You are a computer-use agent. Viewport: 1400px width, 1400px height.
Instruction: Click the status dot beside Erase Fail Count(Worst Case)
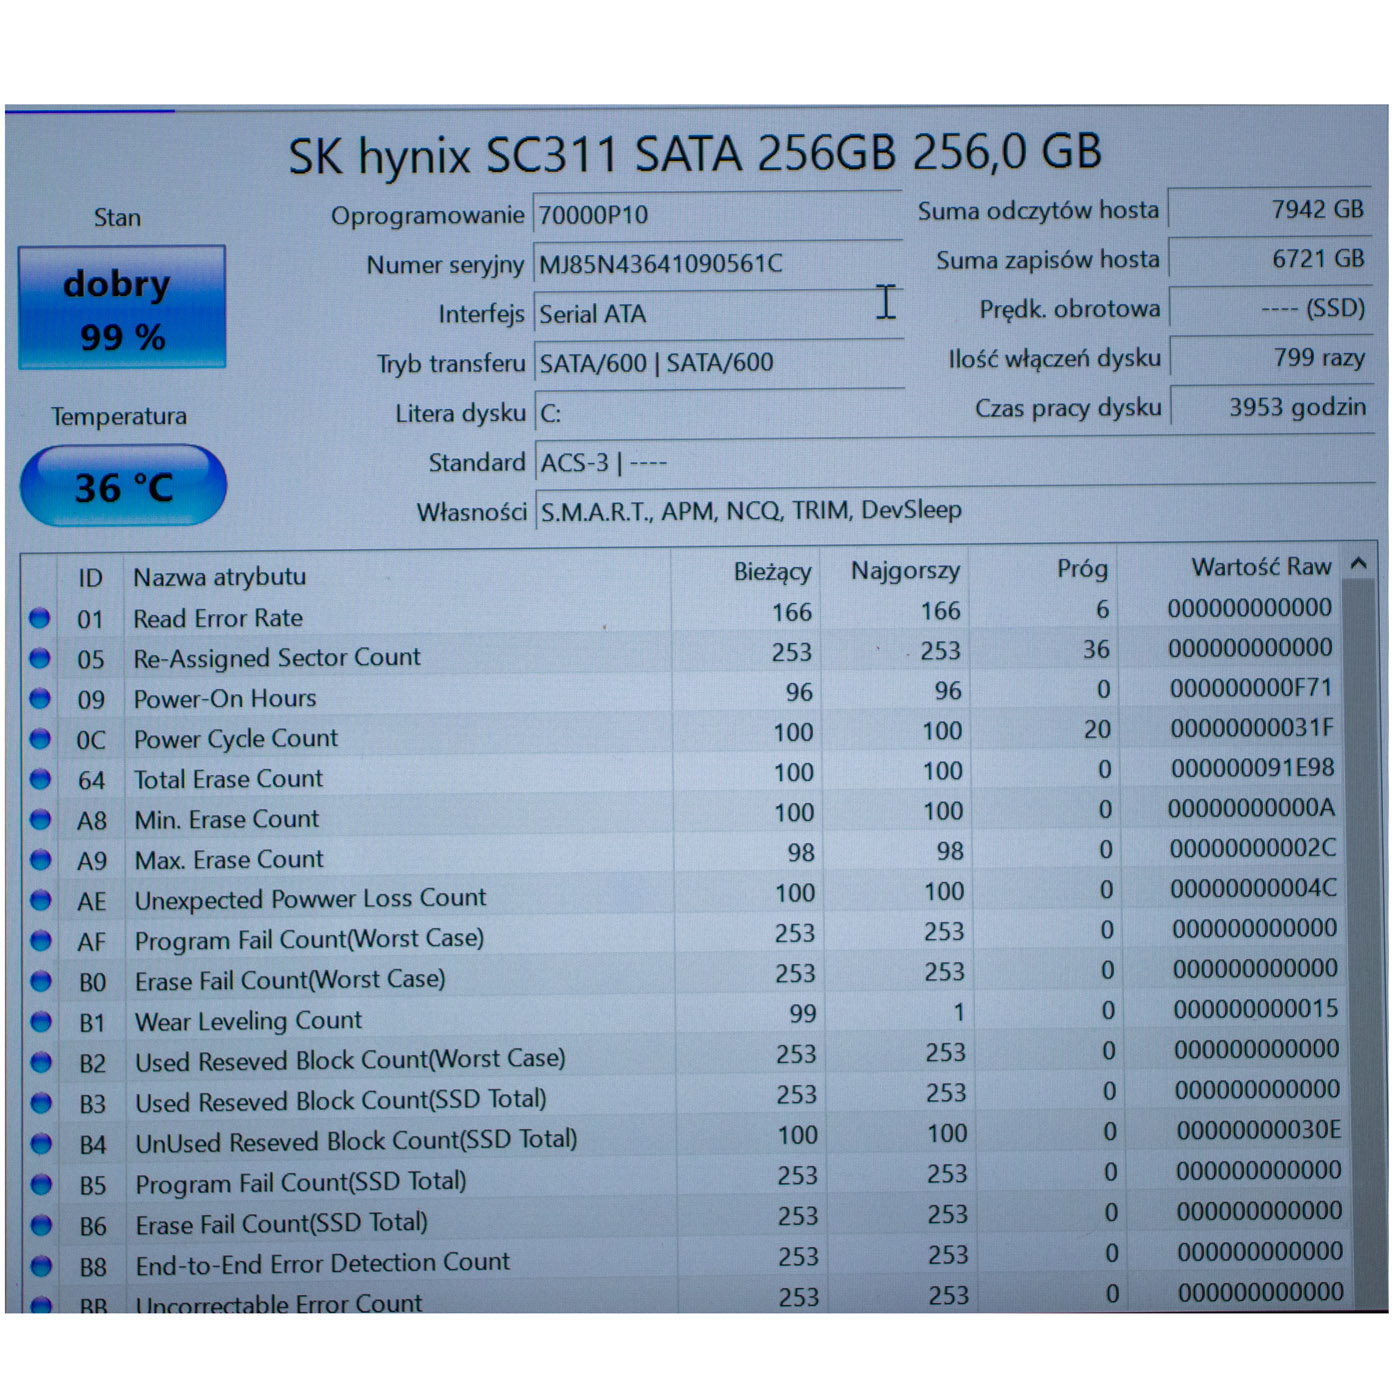coord(40,981)
